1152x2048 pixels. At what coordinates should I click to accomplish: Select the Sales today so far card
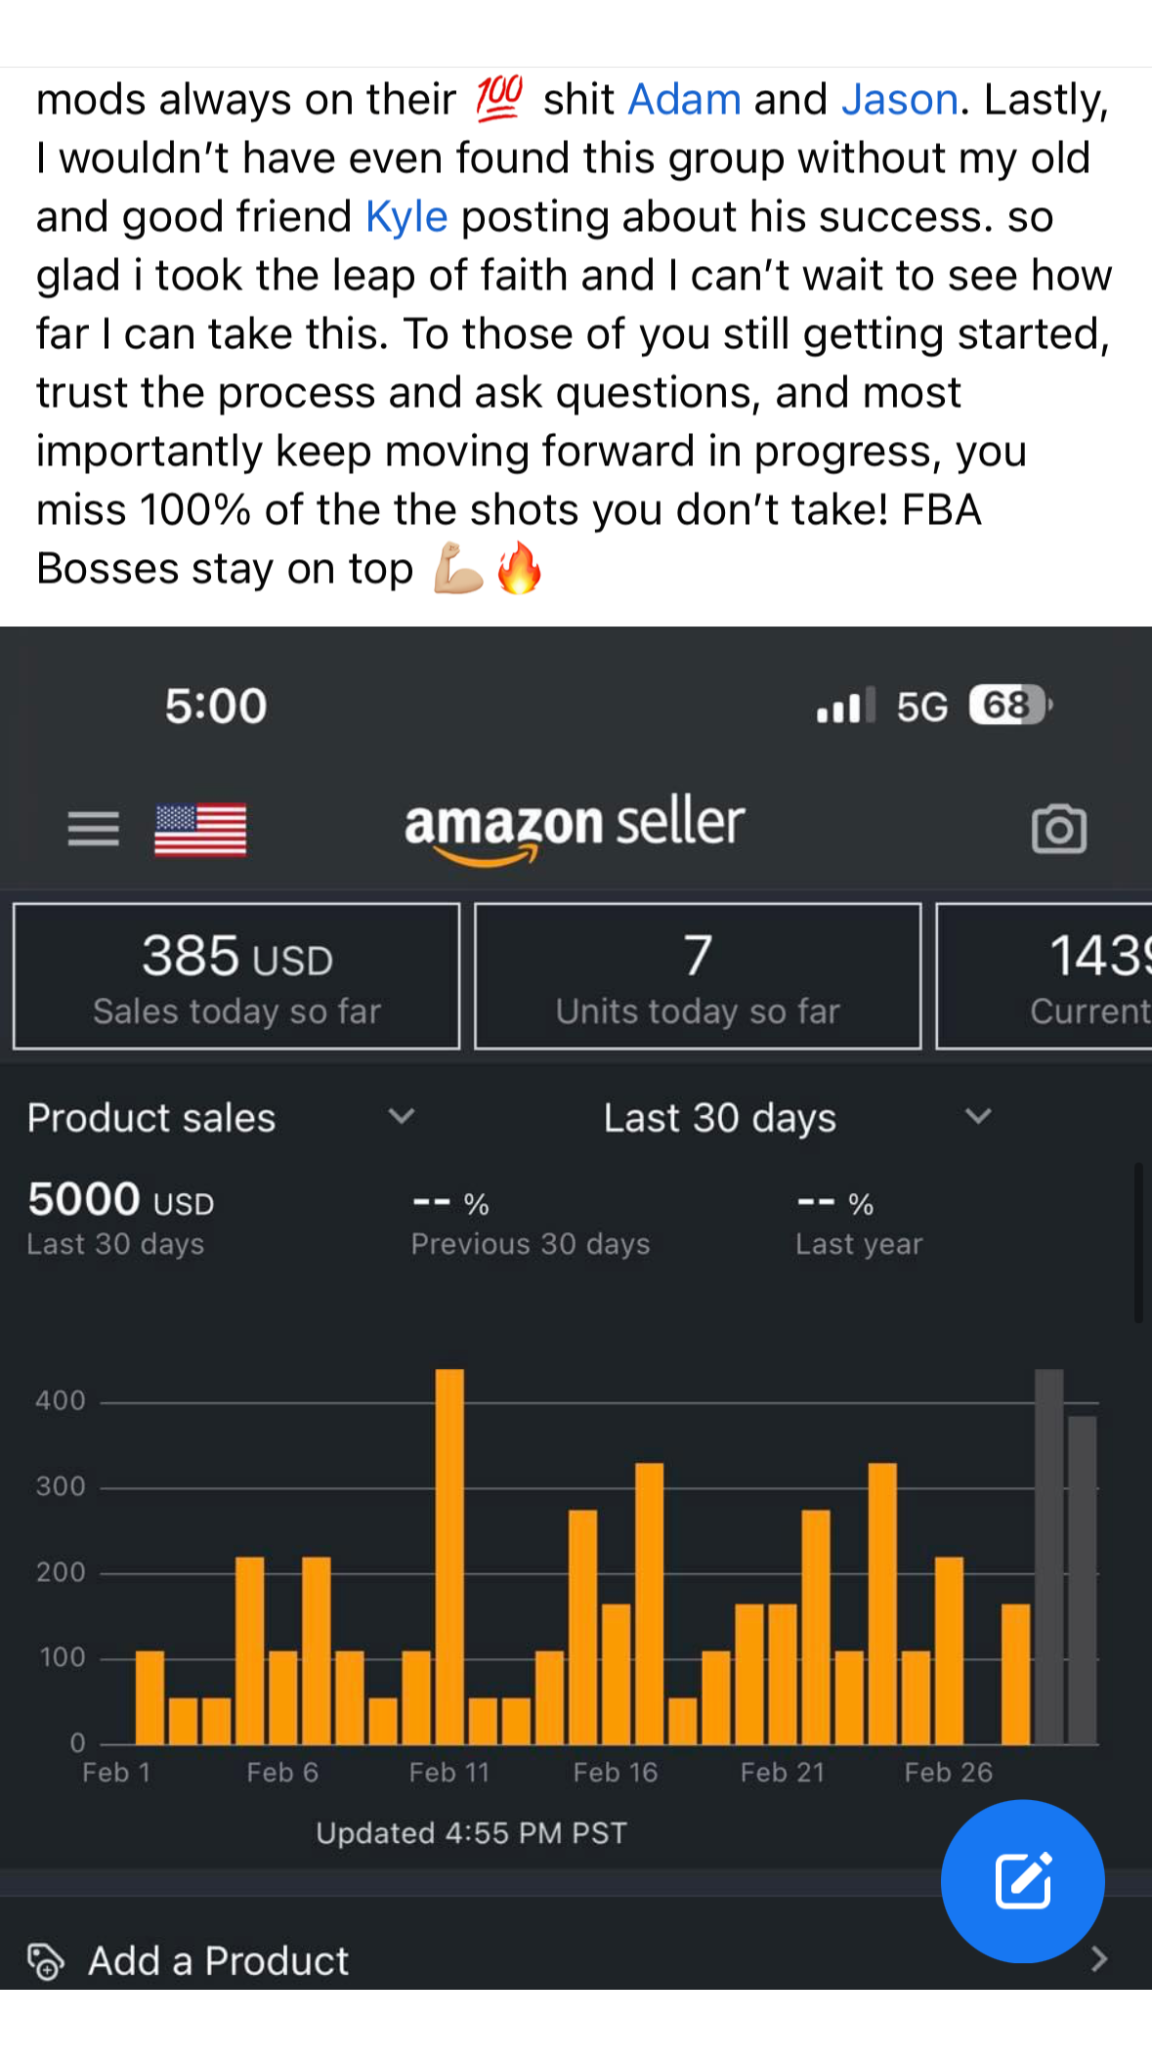(237, 976)
